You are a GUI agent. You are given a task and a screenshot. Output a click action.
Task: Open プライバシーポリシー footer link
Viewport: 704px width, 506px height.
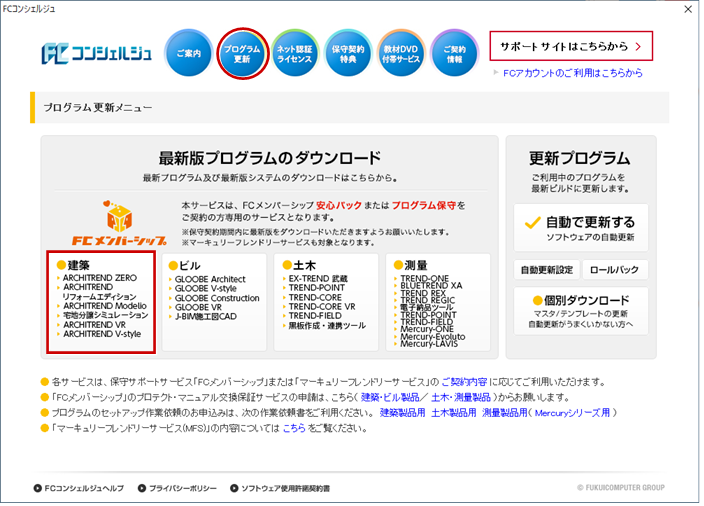(178, 489)
